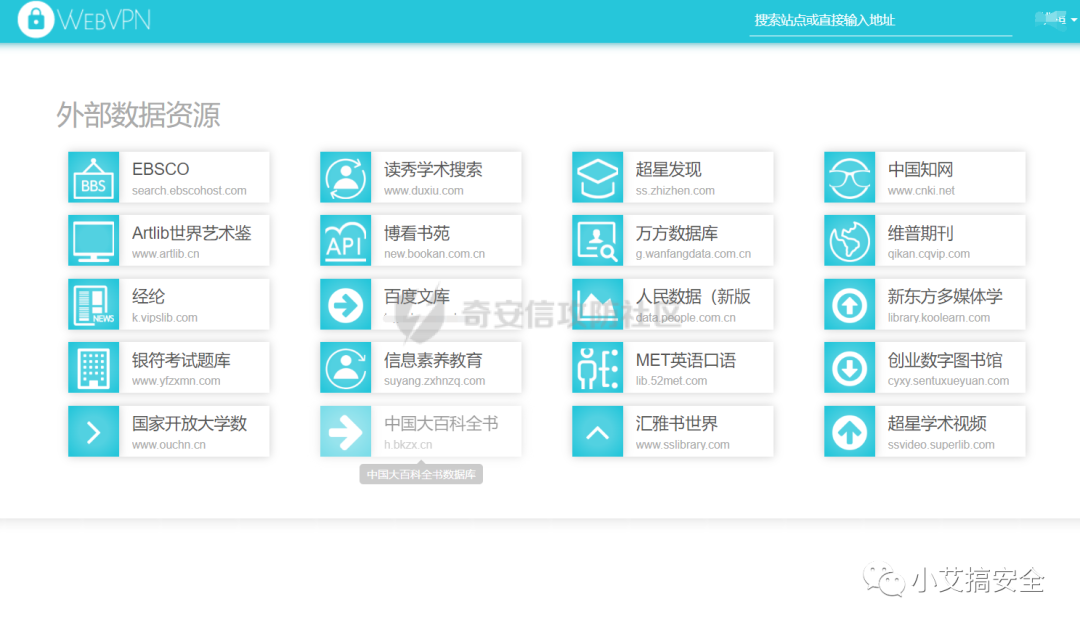The image size is (1080, 628).
Task: Click the lib.52met.com address text
Action: point(672,381)
